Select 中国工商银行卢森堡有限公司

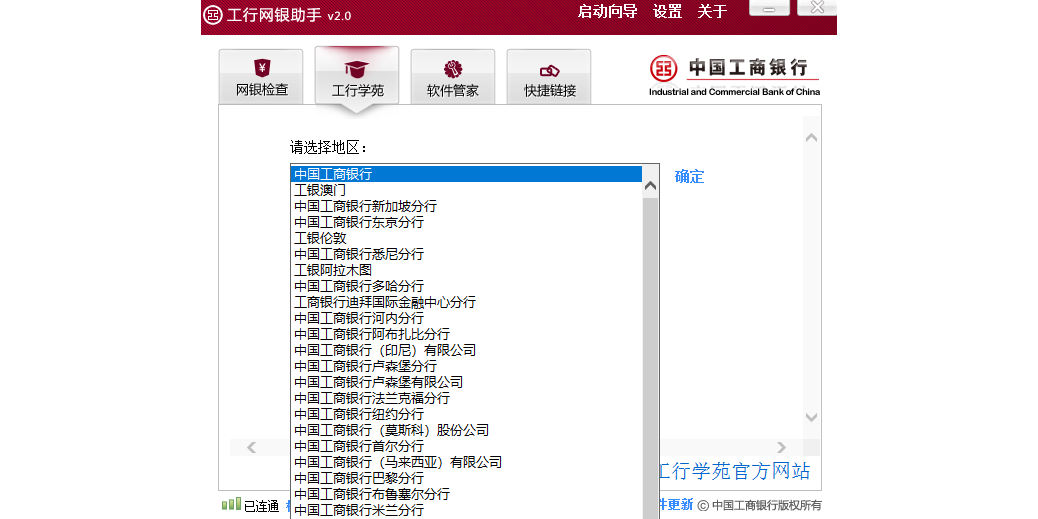pos(466,382)
